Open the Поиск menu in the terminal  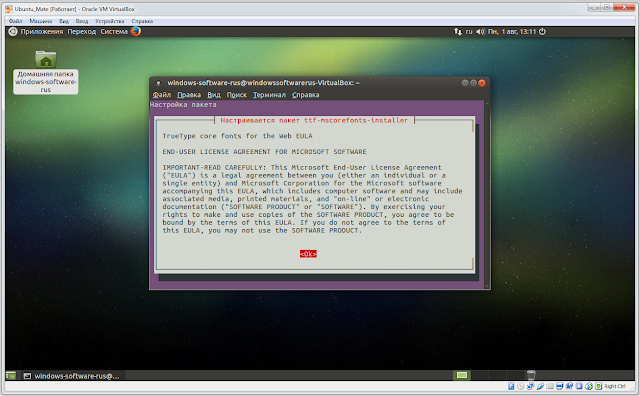[x=237, y=95]
